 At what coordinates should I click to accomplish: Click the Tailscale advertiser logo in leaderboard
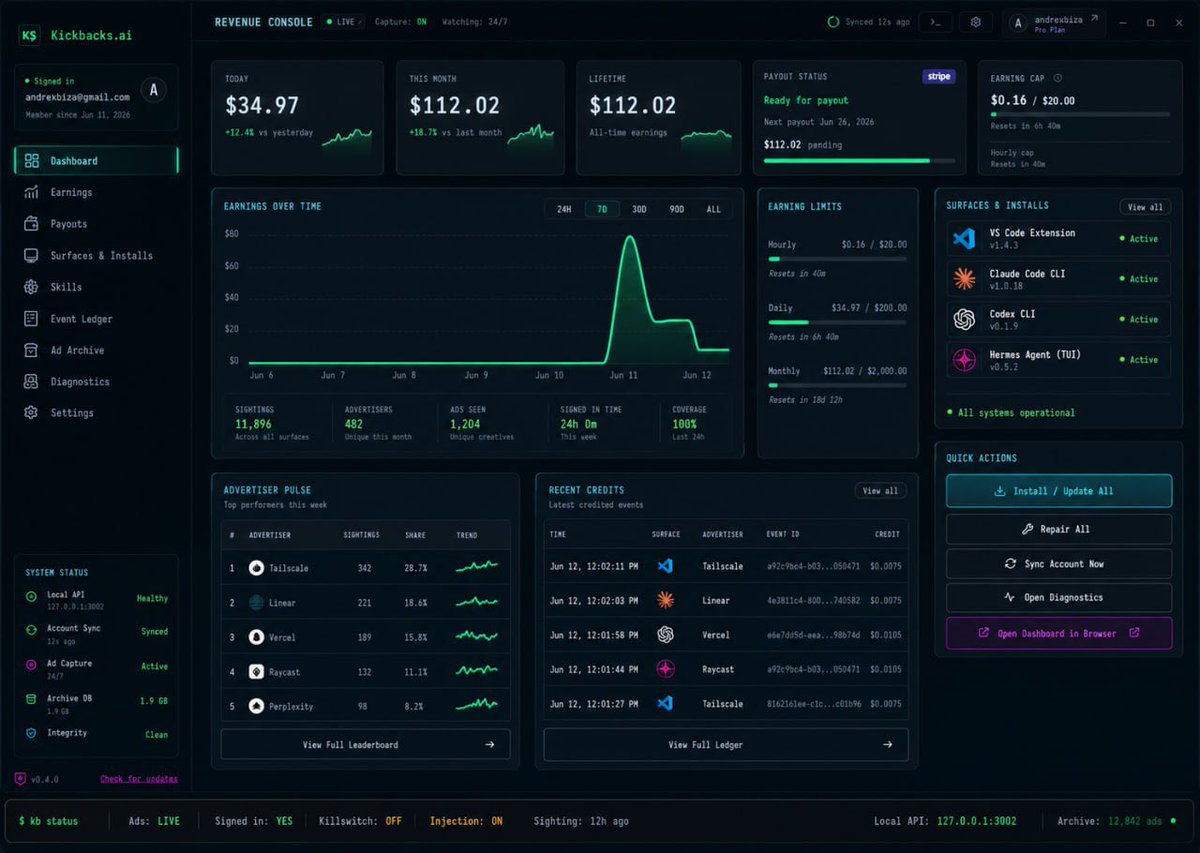pos(256,568)
